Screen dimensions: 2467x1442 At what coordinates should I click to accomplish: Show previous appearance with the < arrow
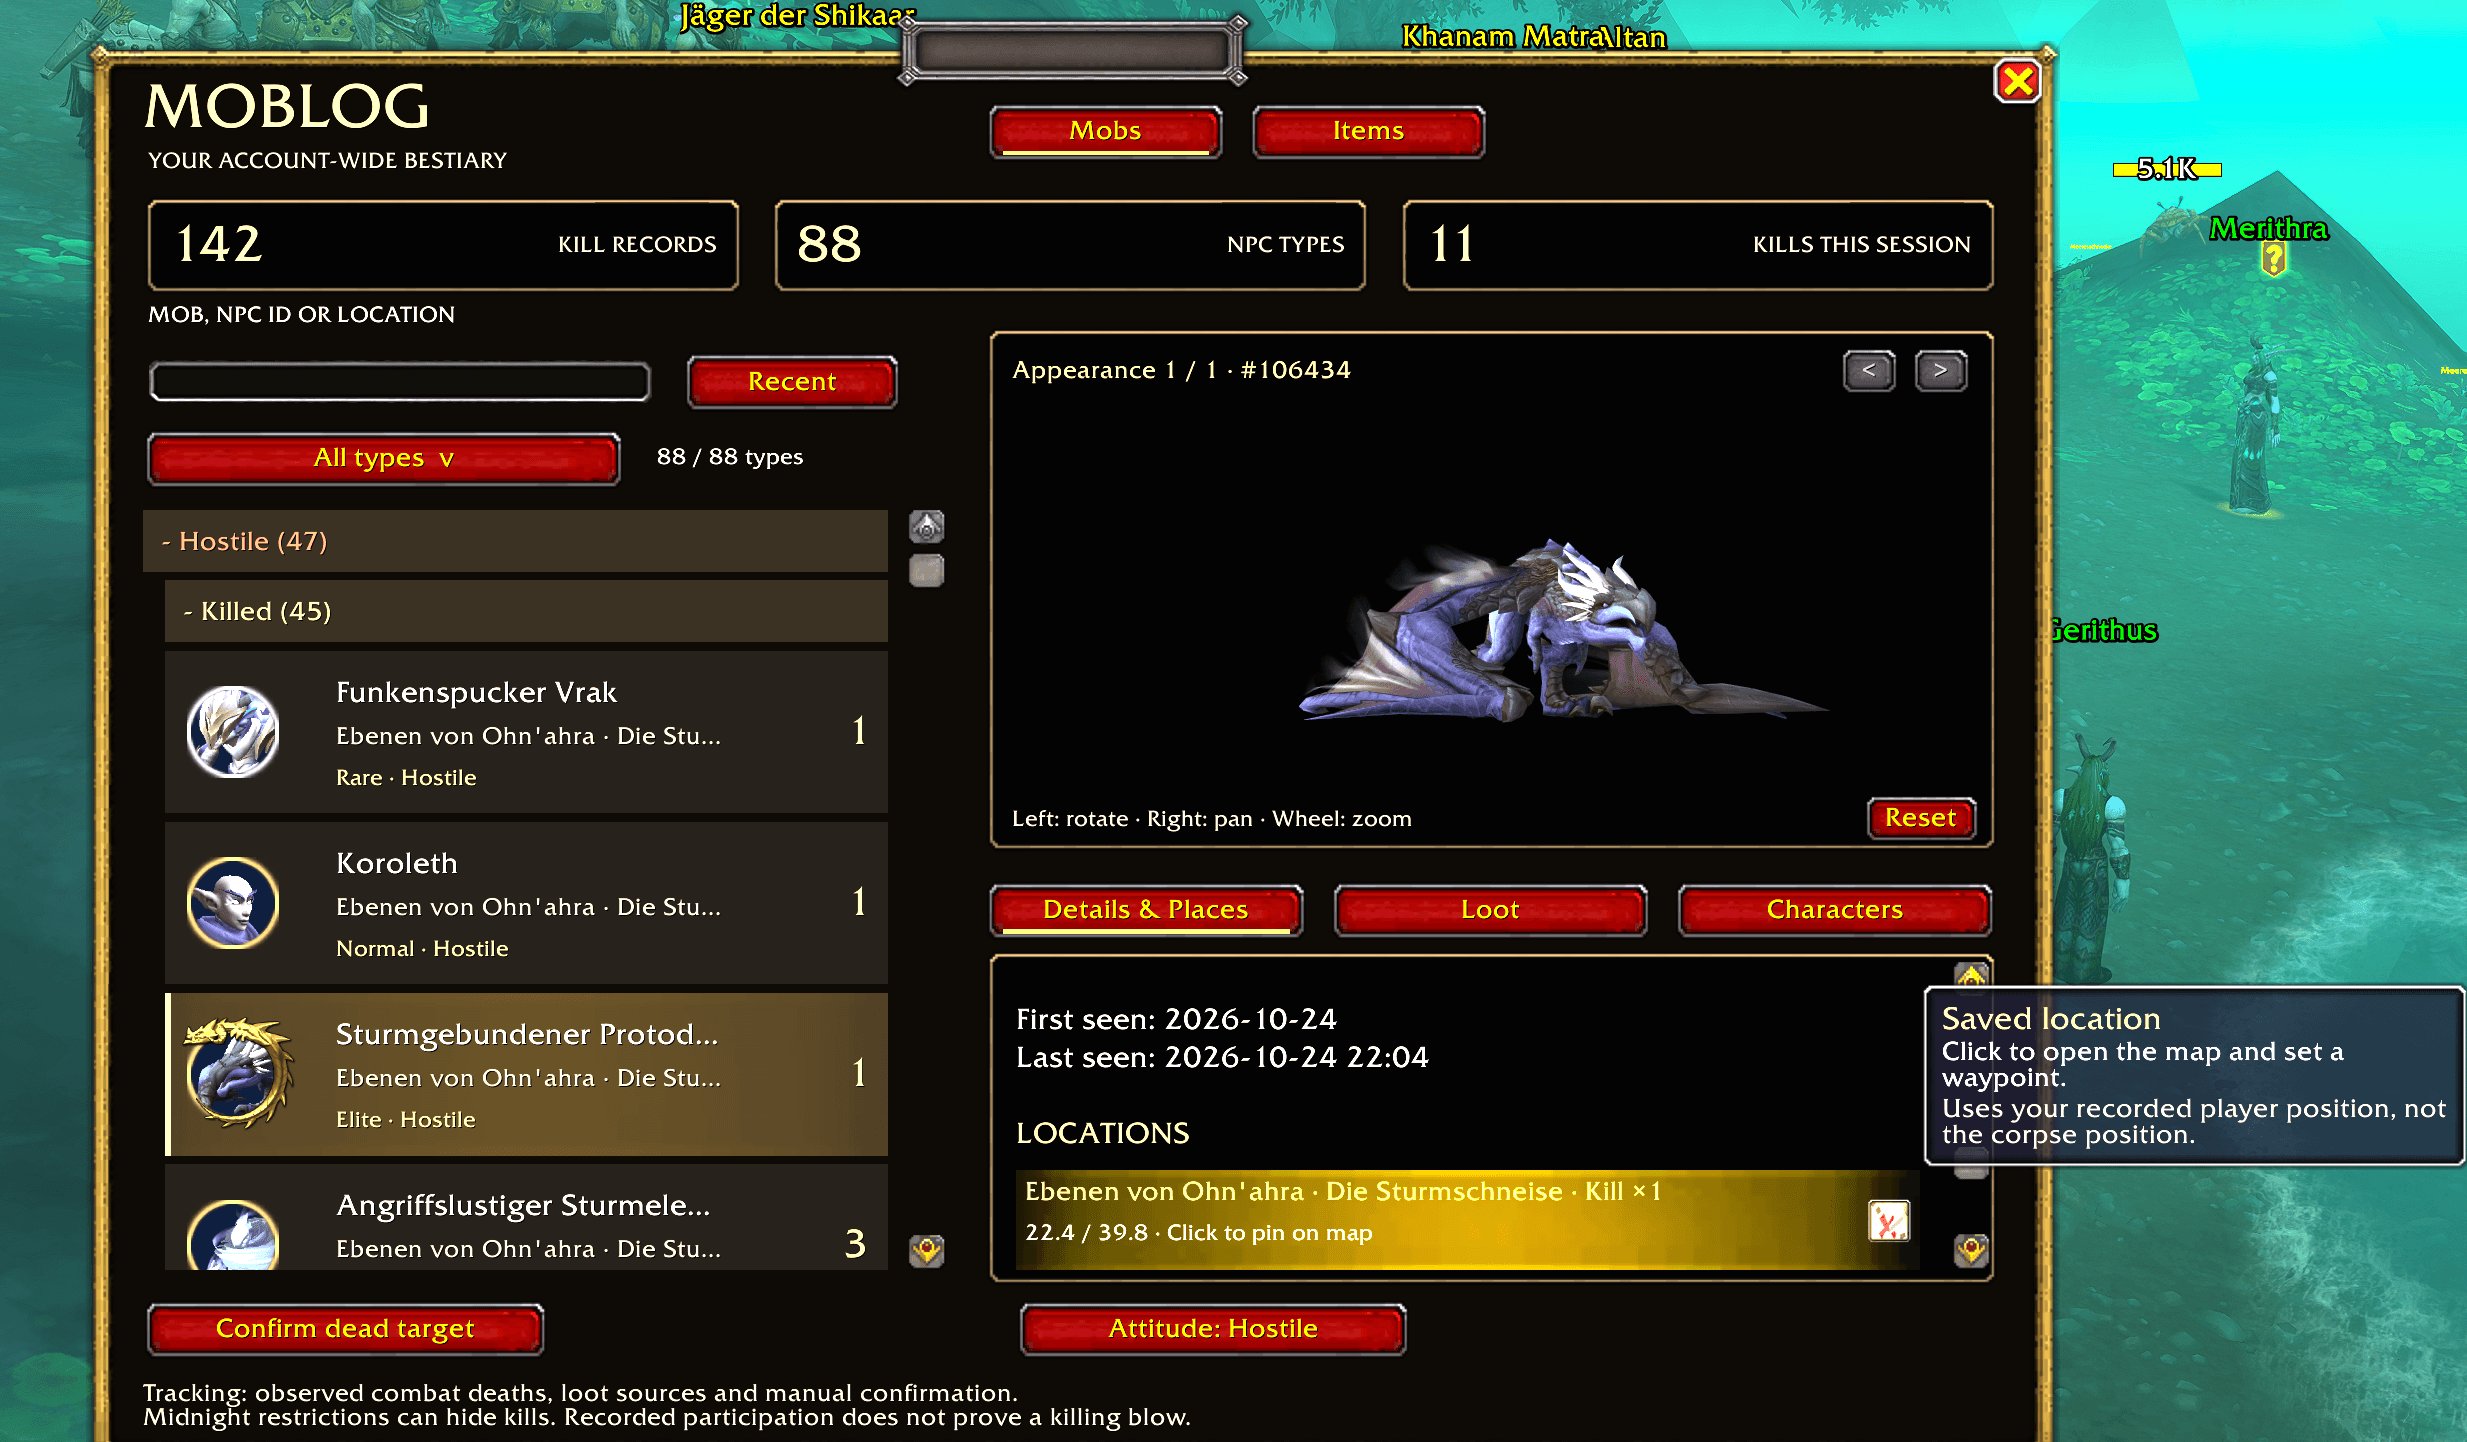[x=1869, y=371]
